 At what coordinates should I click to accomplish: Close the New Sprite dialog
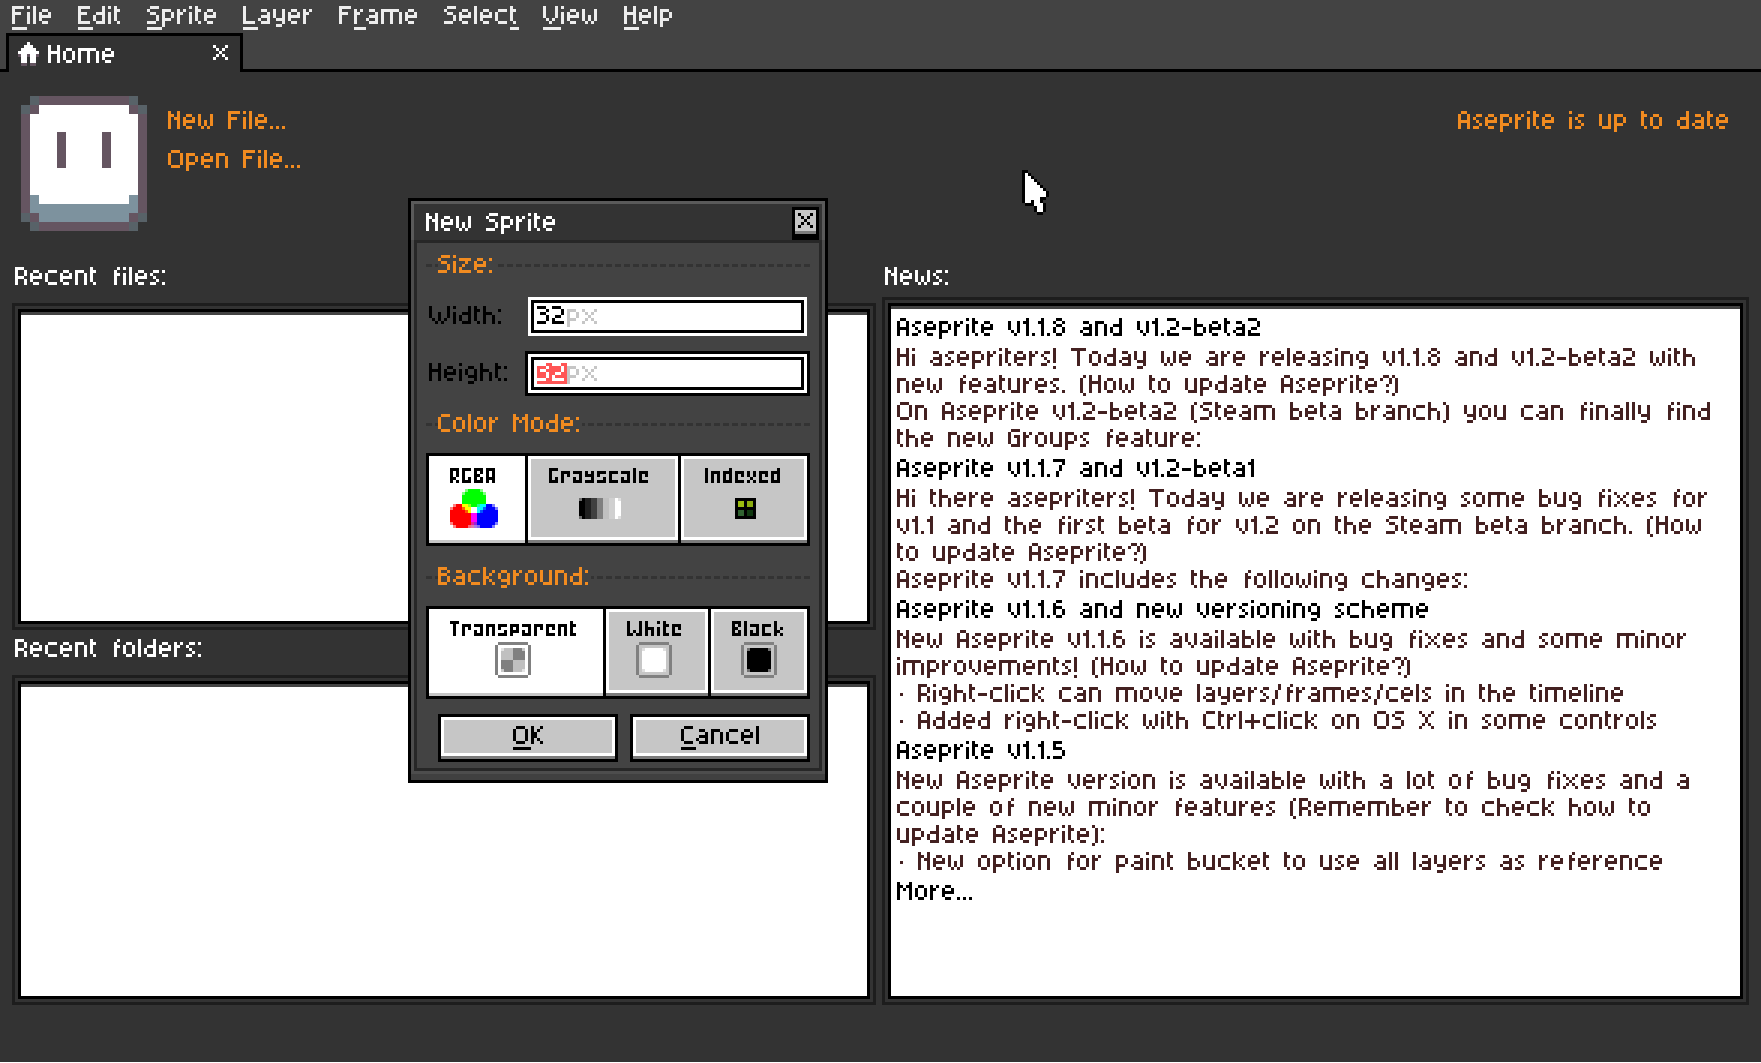point(805,221)
